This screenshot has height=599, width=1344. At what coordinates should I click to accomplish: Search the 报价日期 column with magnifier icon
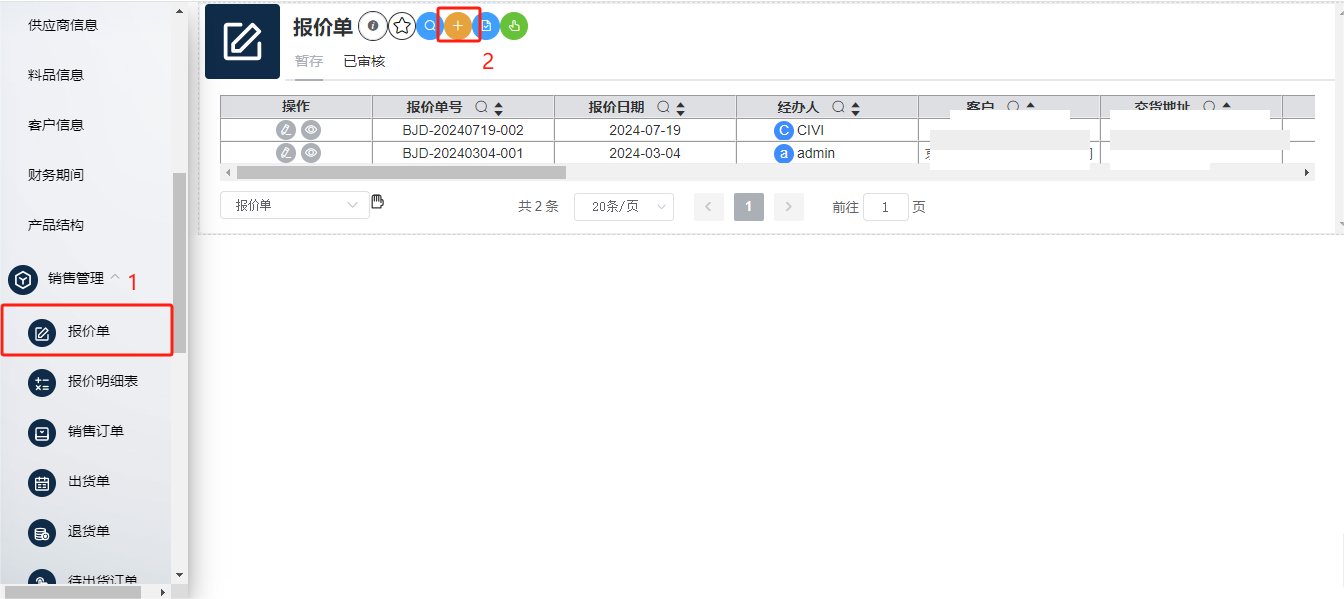pos(663,107)
